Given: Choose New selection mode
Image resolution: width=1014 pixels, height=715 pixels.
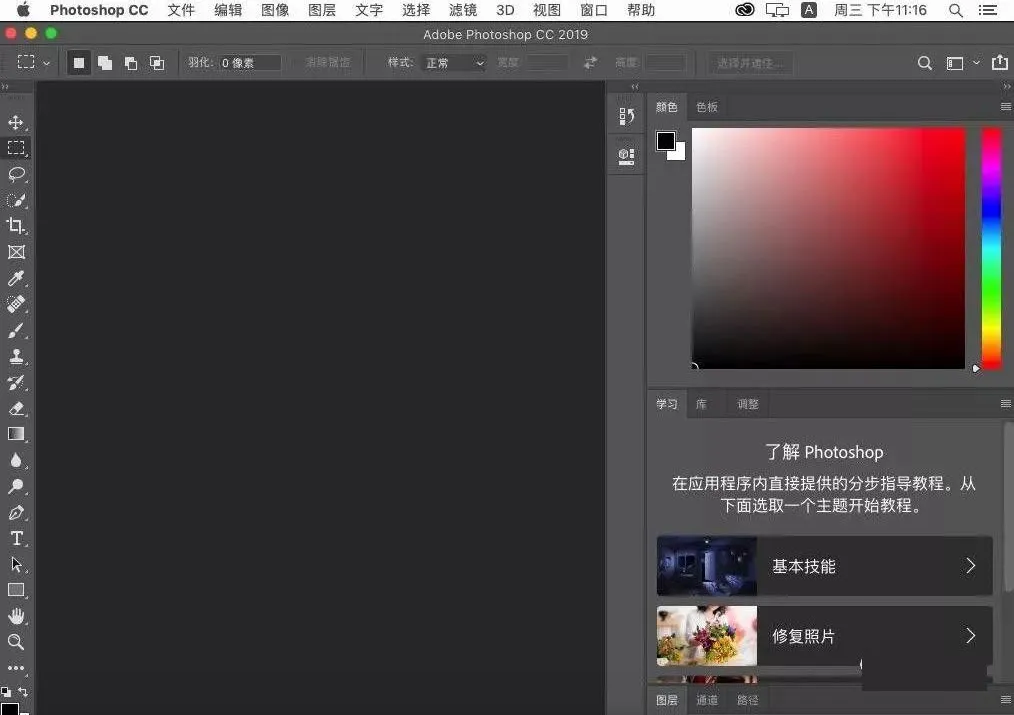Looking at the screenshot, I should tap(79, 63).
